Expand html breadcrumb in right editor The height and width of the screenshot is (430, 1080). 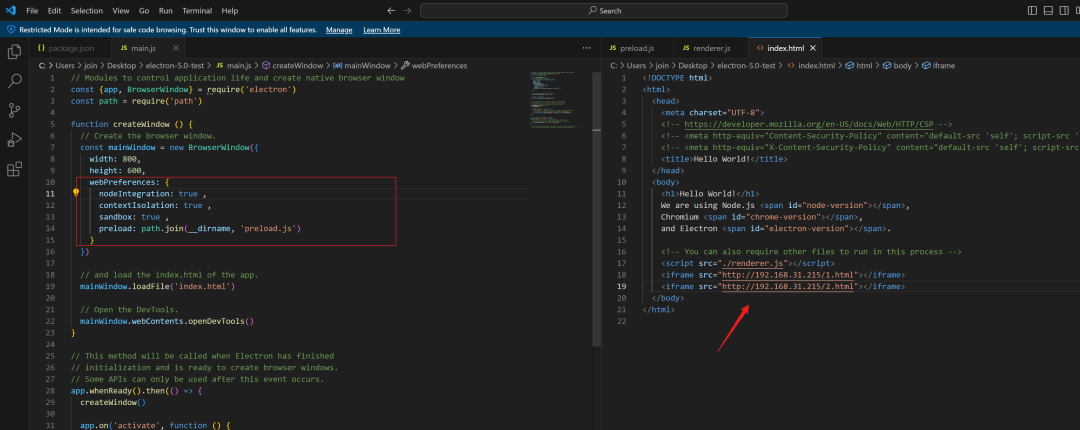[x=859, y=65]
